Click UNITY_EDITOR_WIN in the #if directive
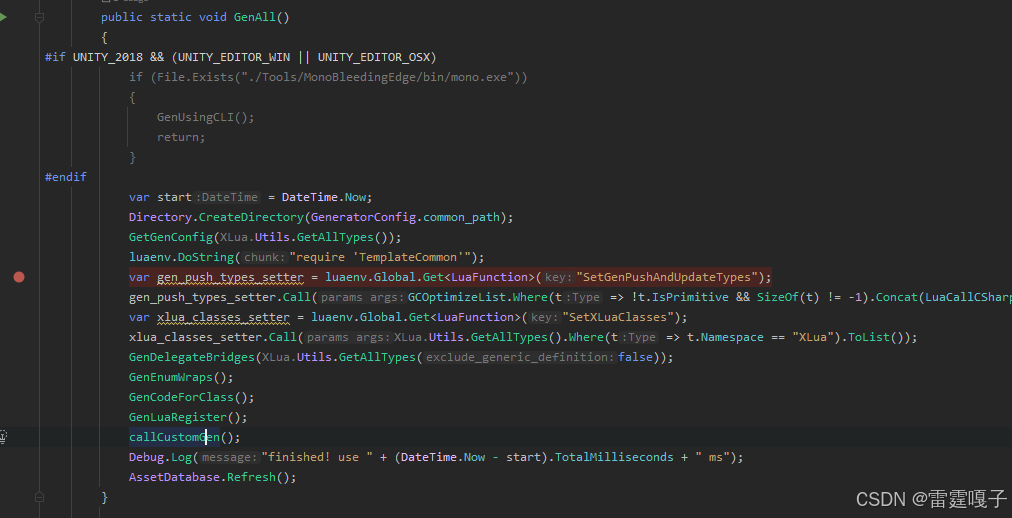1012x518 pixels. tap(234, 57)
